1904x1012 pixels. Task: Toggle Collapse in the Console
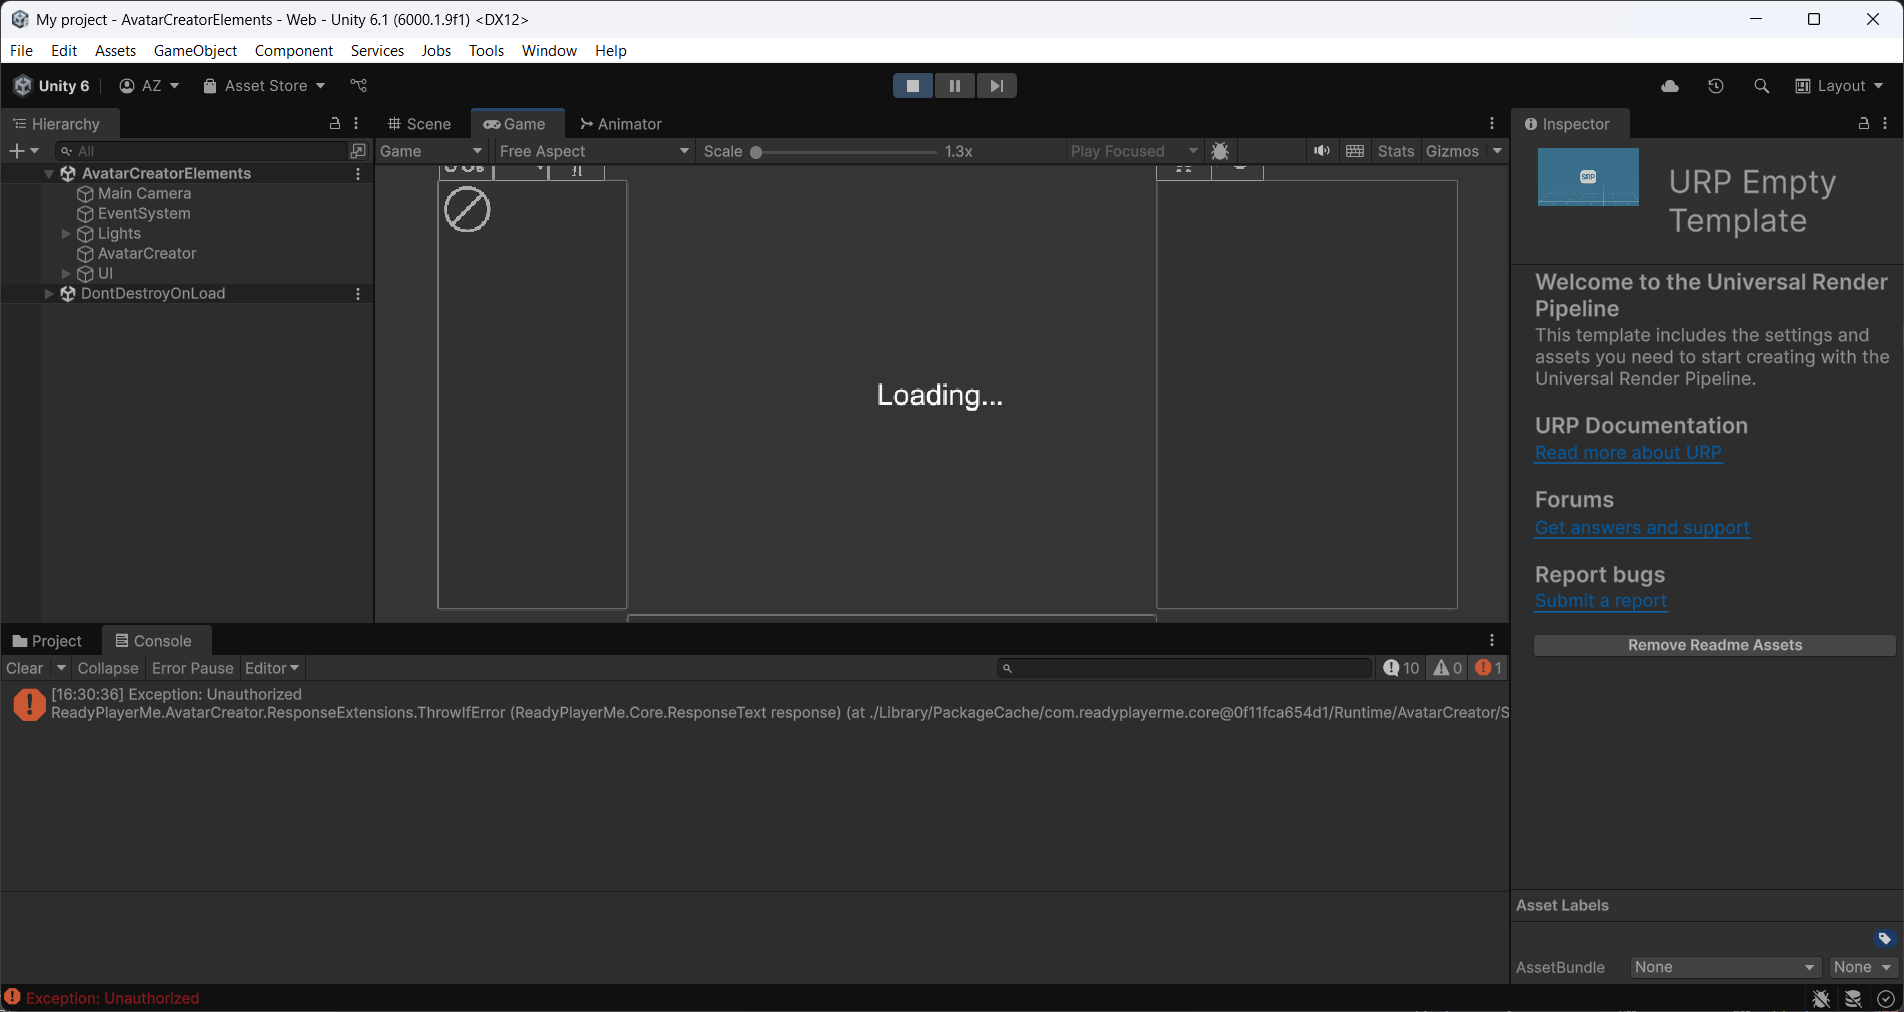[x=108, y=668]
